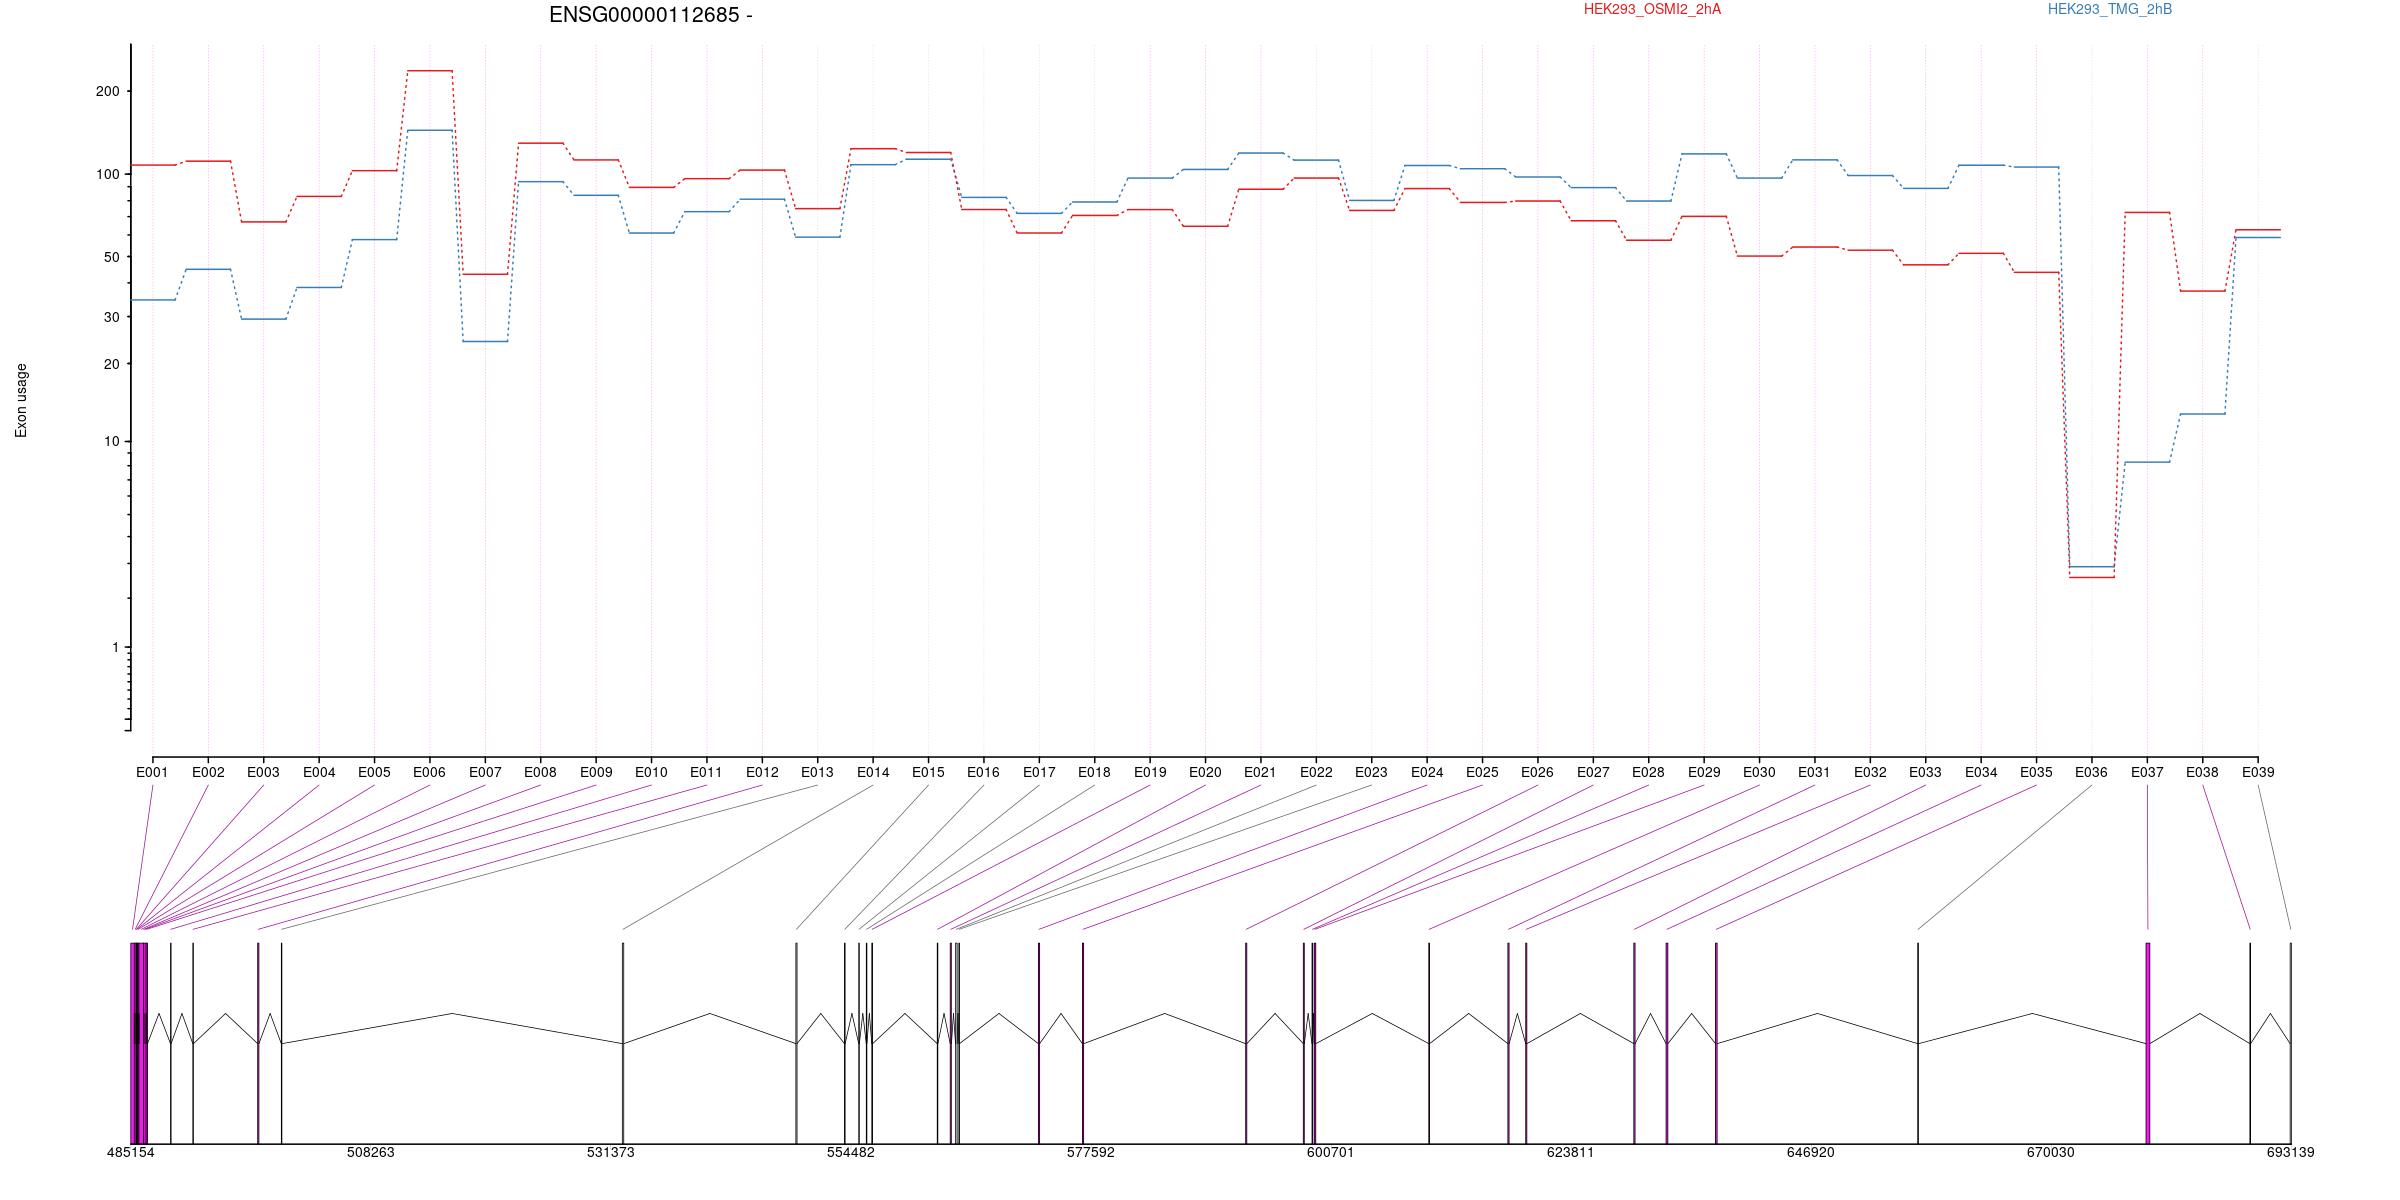This screenshot has height=1200, width=2400.
Task: Click the E014 exon label
Action: [873, 772]
